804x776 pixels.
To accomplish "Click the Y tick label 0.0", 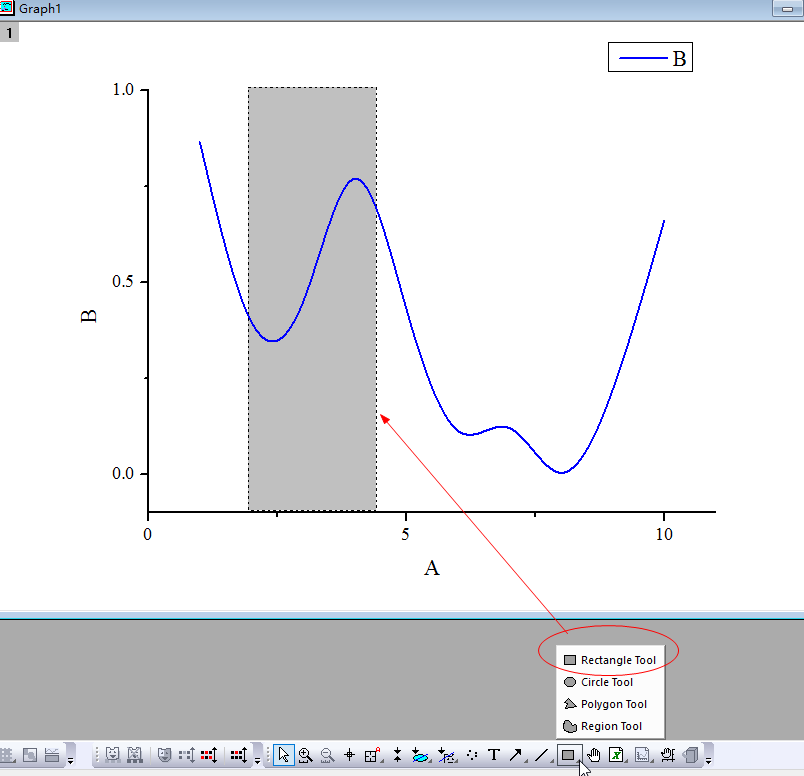I will tap(123, 473).
